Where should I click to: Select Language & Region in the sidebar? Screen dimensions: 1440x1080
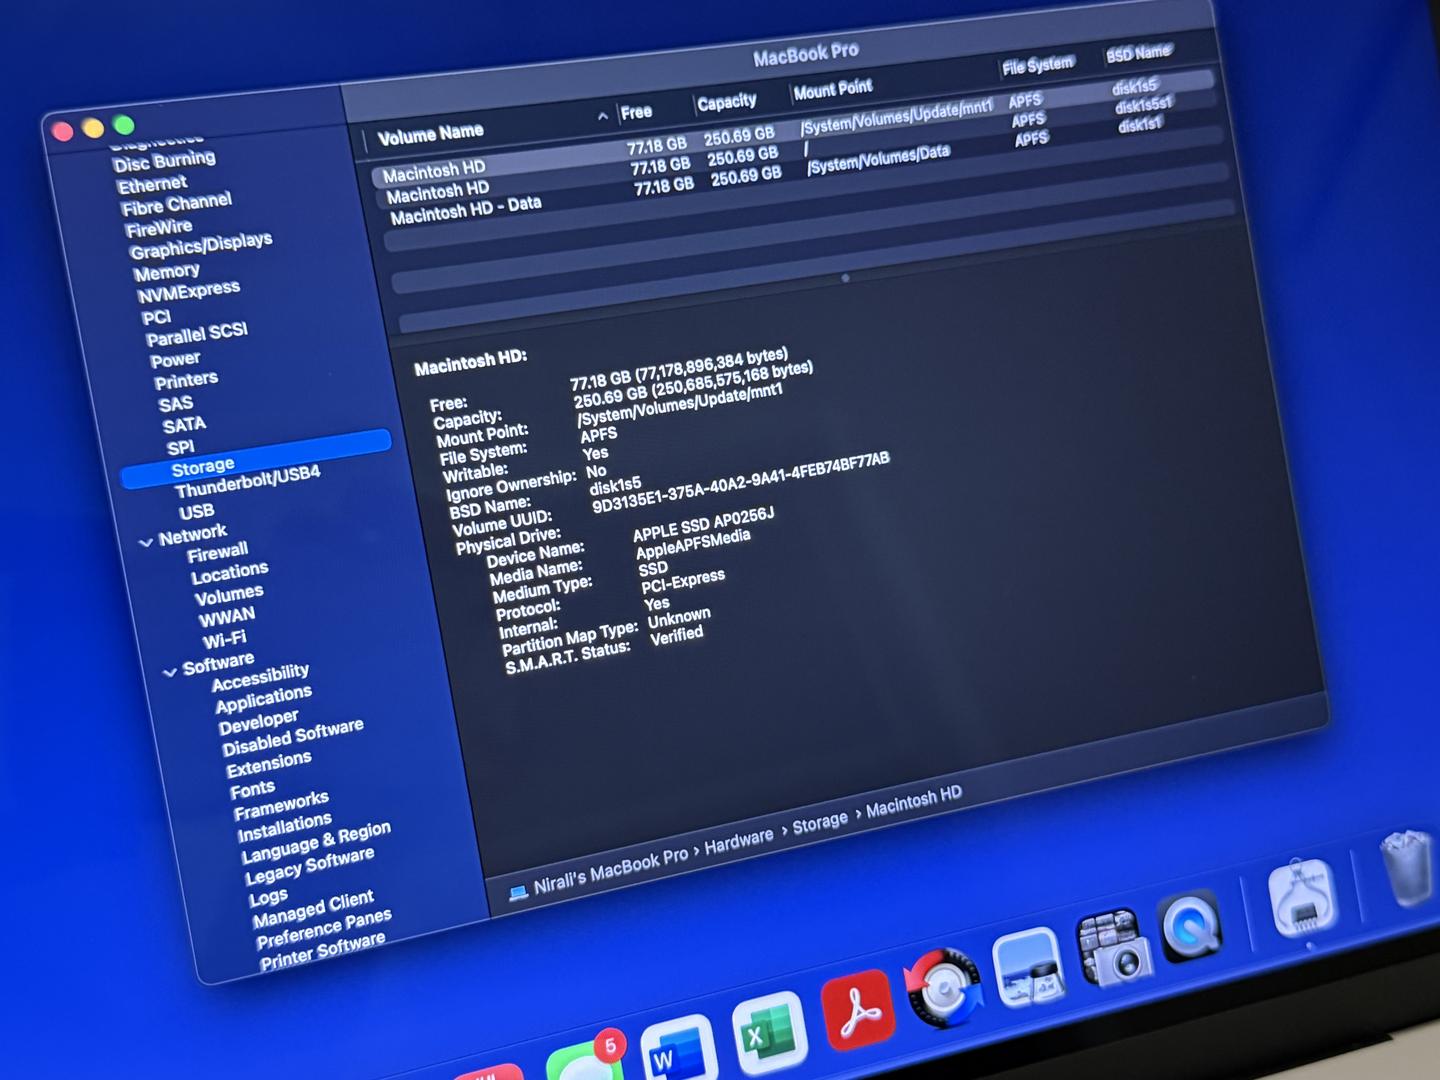316,843
